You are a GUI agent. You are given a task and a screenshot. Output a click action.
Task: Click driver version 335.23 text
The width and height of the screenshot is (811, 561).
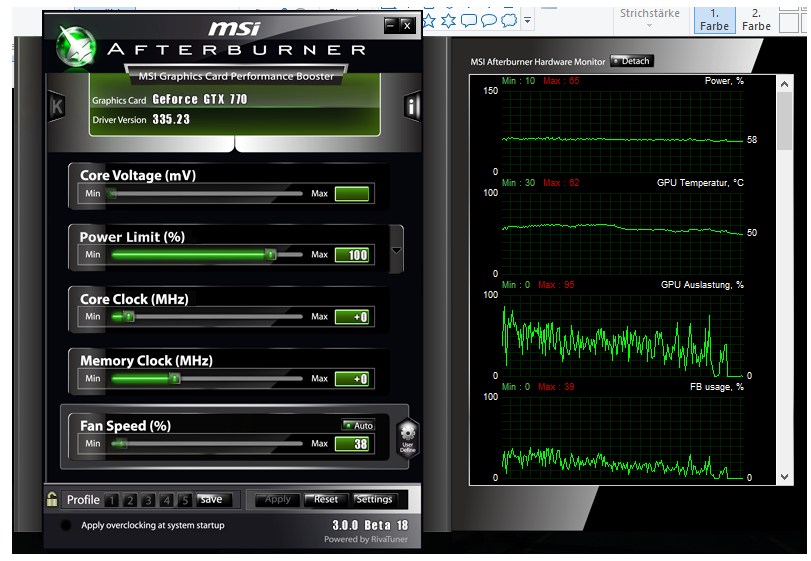pyautogui.click(x=171, y=119)
